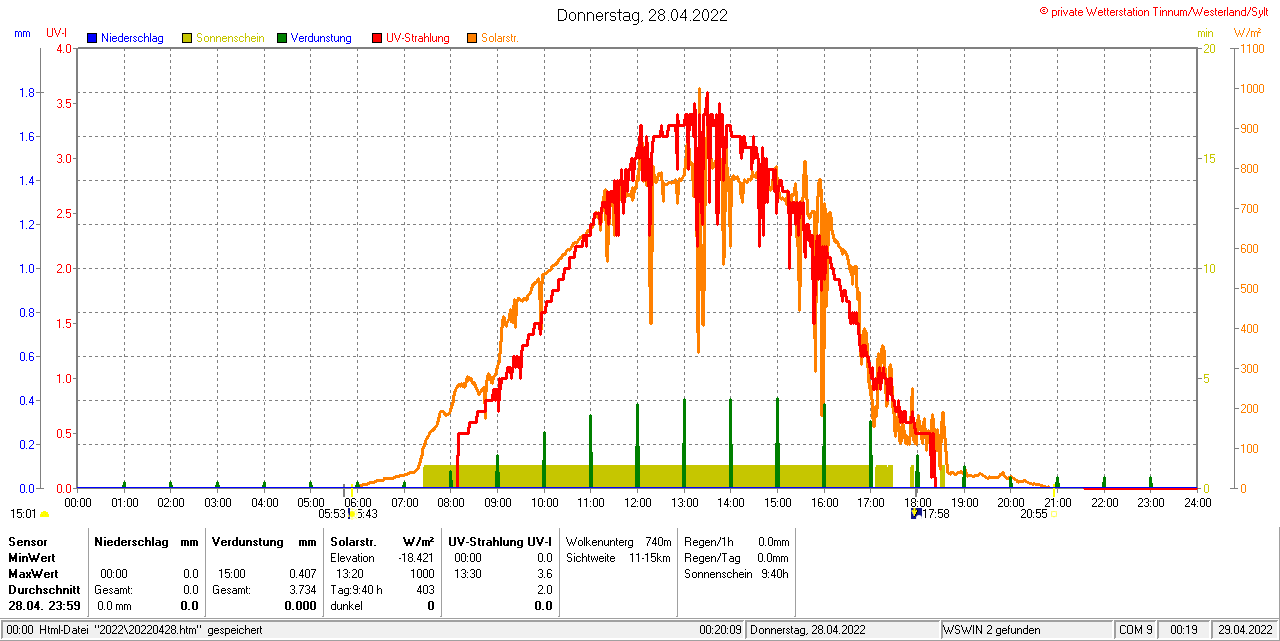This screenshot has height=641, width=1280.
Task: Click the COM 9 status bar entry
Action: pyautogui.click(x=1136, y=630)
